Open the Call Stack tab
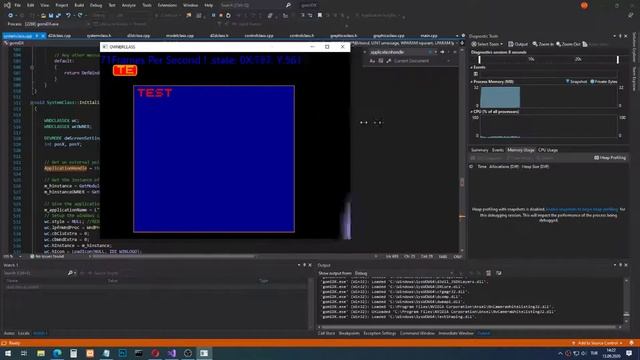This screenshot has height=360, width=640. click(327, 333)
